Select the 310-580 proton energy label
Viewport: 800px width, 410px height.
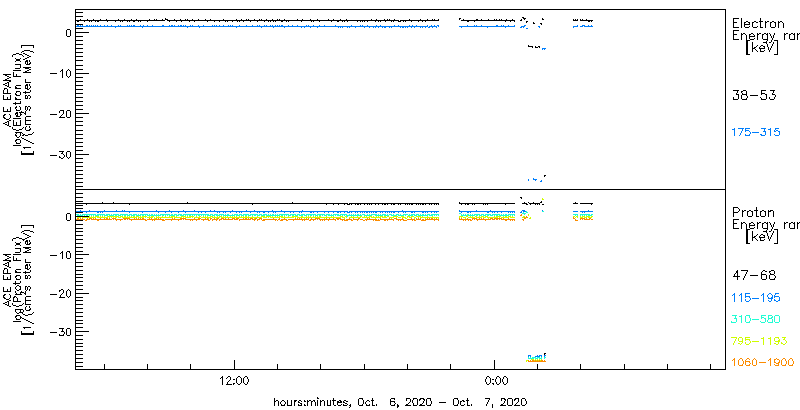click(x=756, y=320)
